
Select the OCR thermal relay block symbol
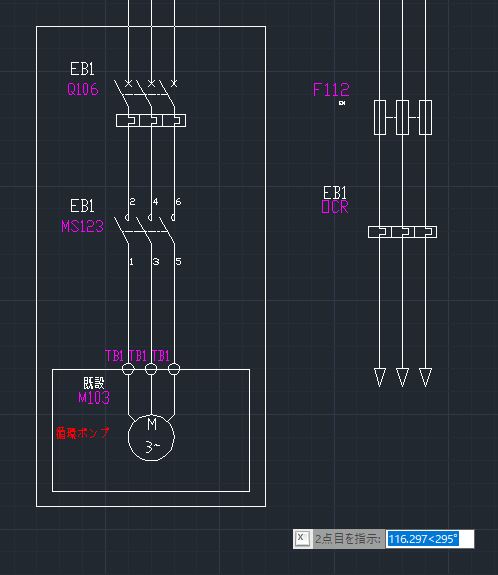click(x=402, y=232)
